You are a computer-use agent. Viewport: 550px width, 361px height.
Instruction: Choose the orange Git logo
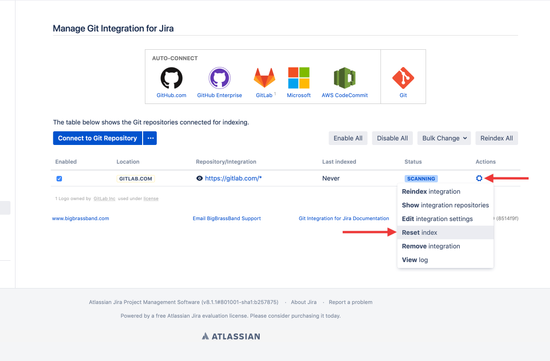[403, 78]
